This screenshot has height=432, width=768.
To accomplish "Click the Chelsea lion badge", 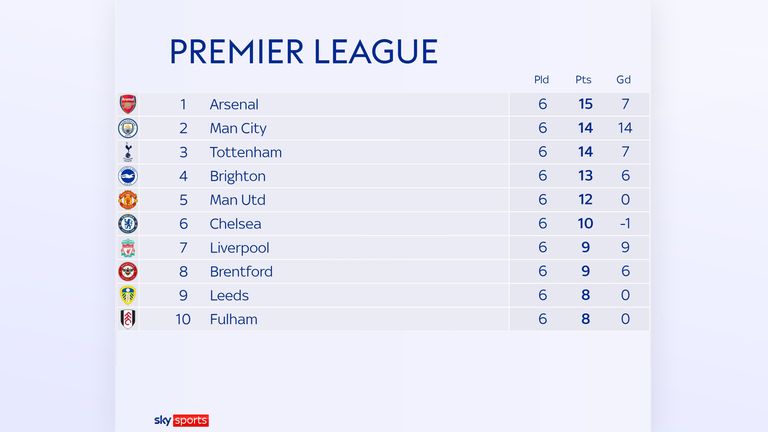I will (x=128, y=224).
